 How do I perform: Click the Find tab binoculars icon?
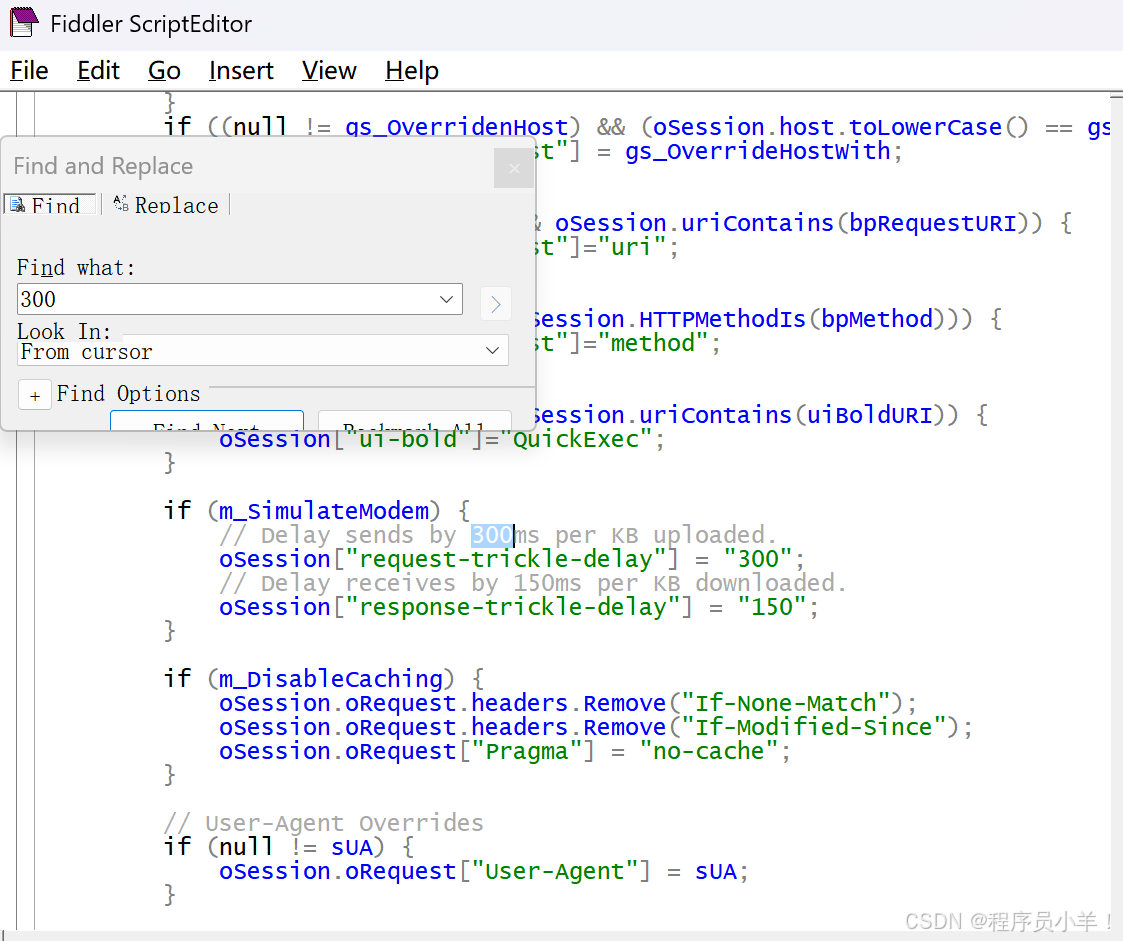pyautogui.click(x=18, y=205)
